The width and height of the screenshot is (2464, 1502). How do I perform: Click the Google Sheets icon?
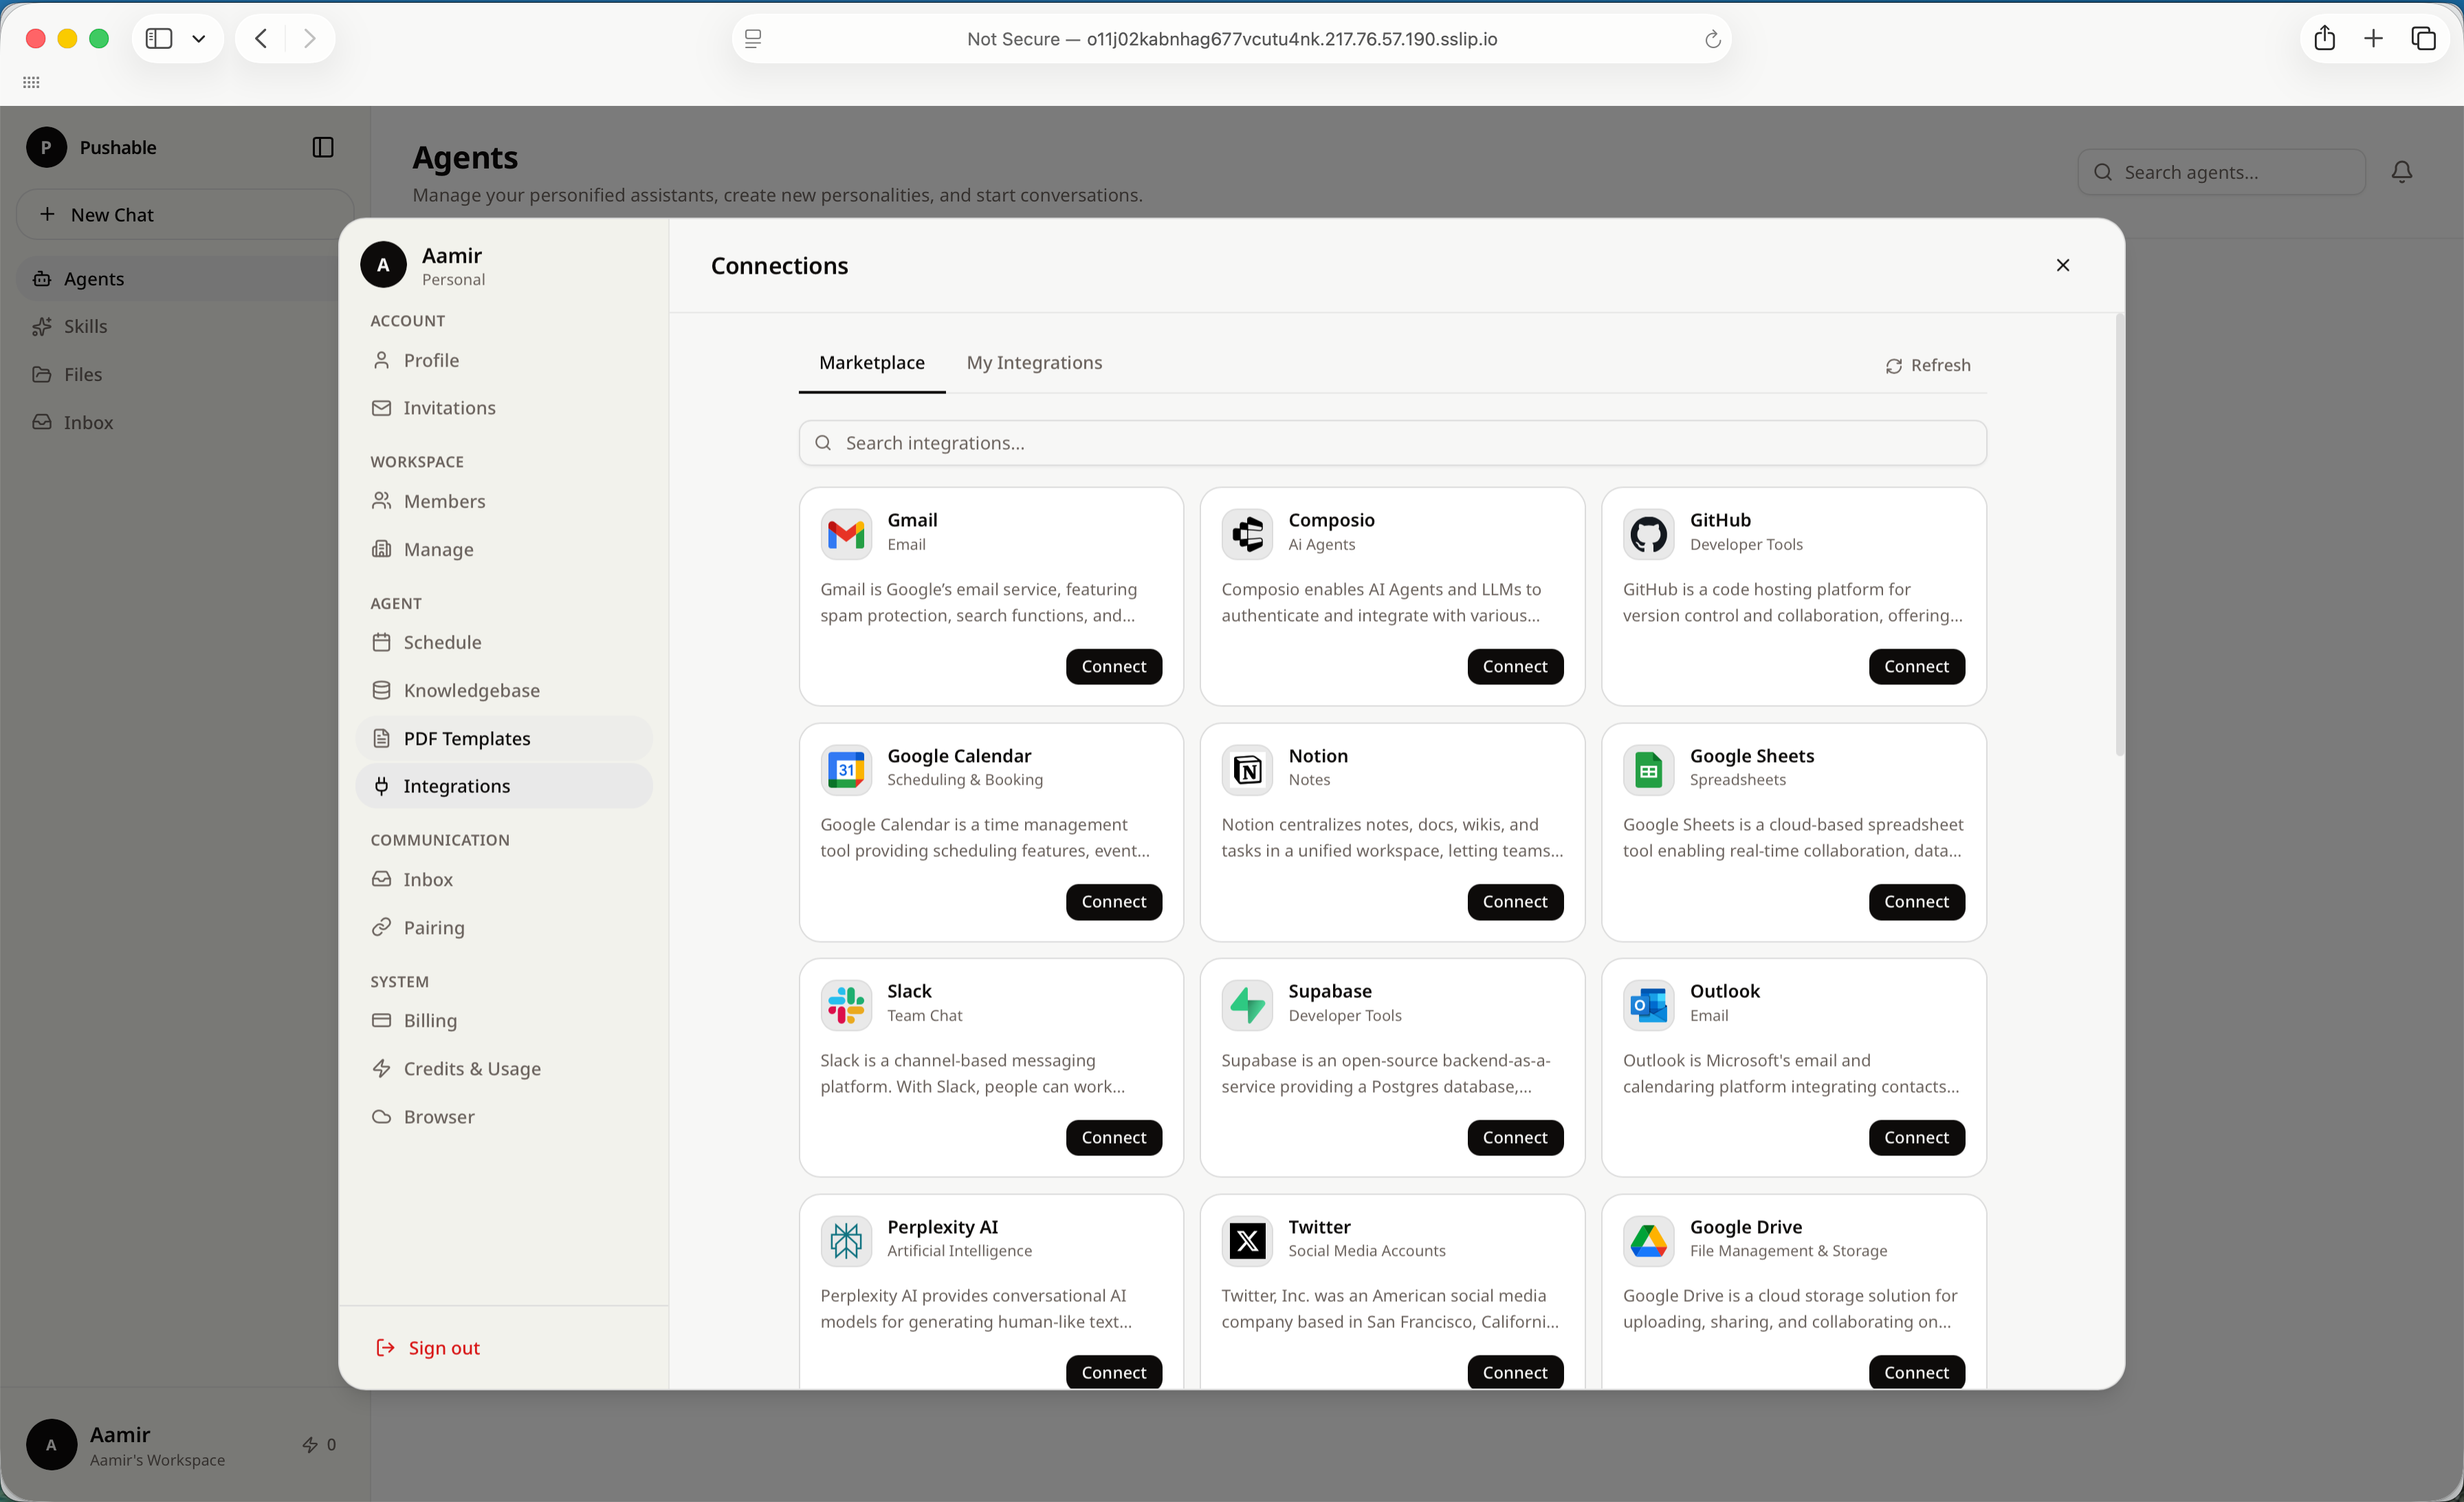(1648, 769)
